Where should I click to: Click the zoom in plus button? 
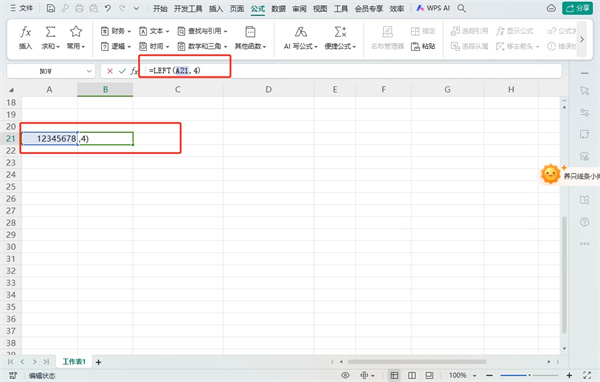[569, 375]
